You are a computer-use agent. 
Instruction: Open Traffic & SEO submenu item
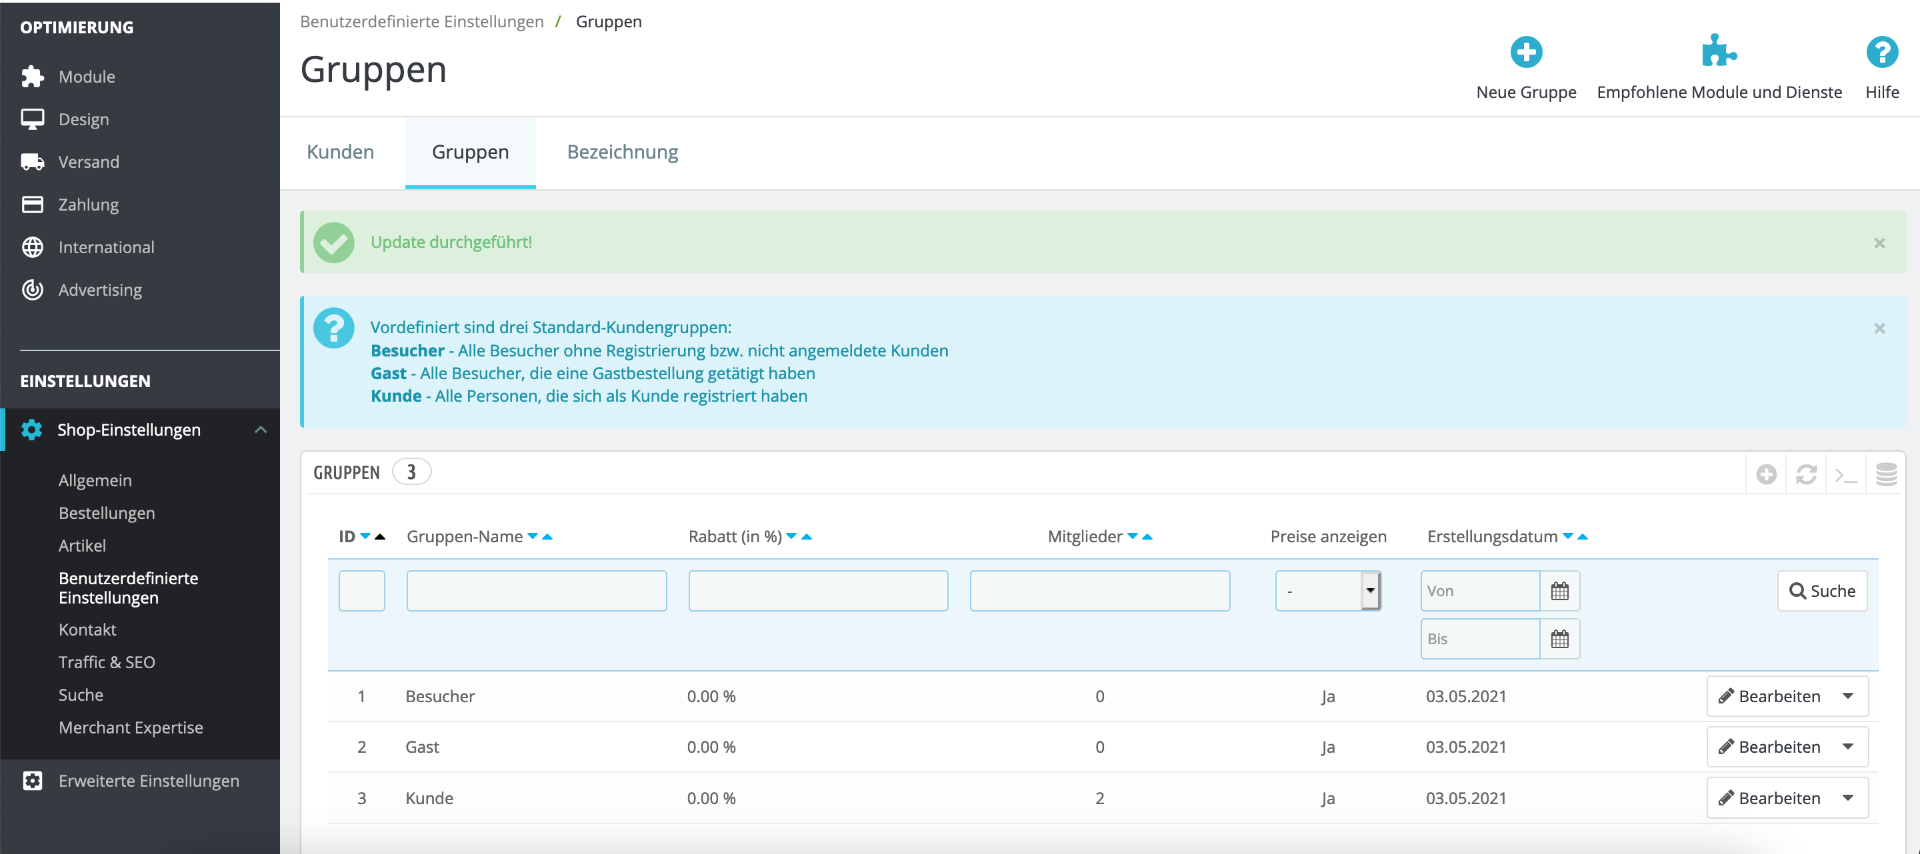click(x=107, y=662)
